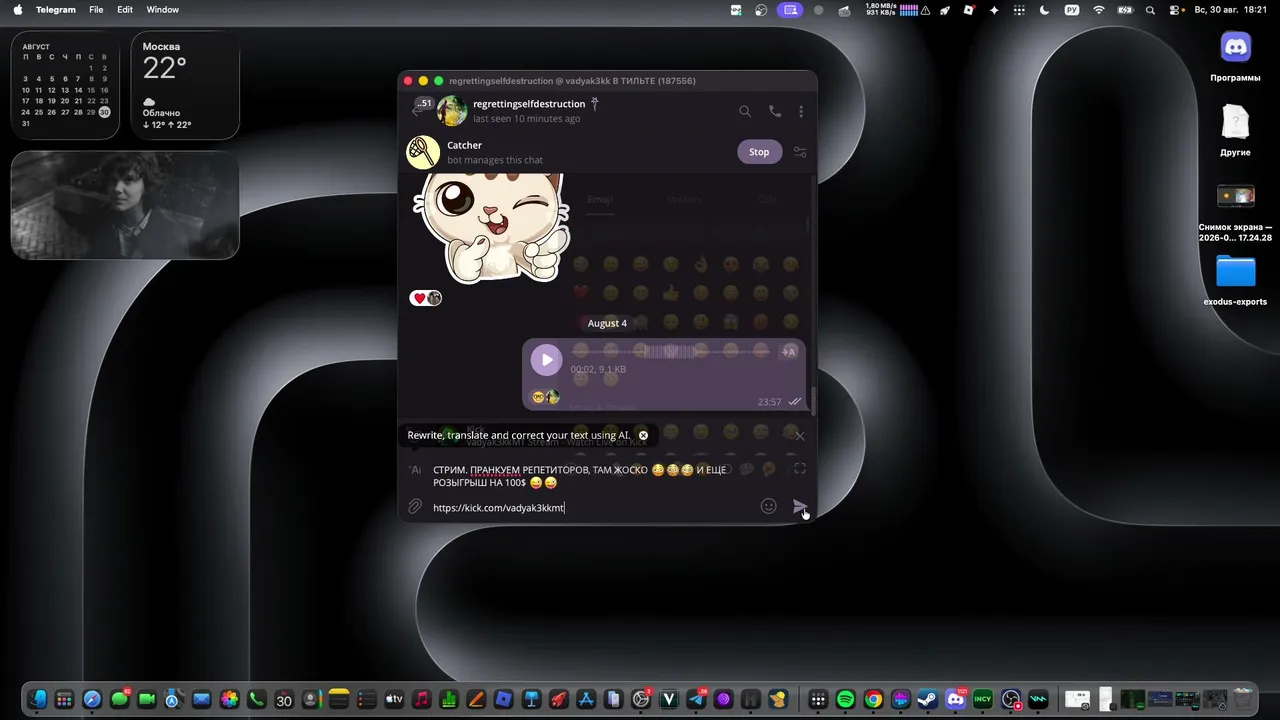The image size is (1280, 720).
Task: Open the Telegram menu in menu bar
Action: [x=56, y=10]
